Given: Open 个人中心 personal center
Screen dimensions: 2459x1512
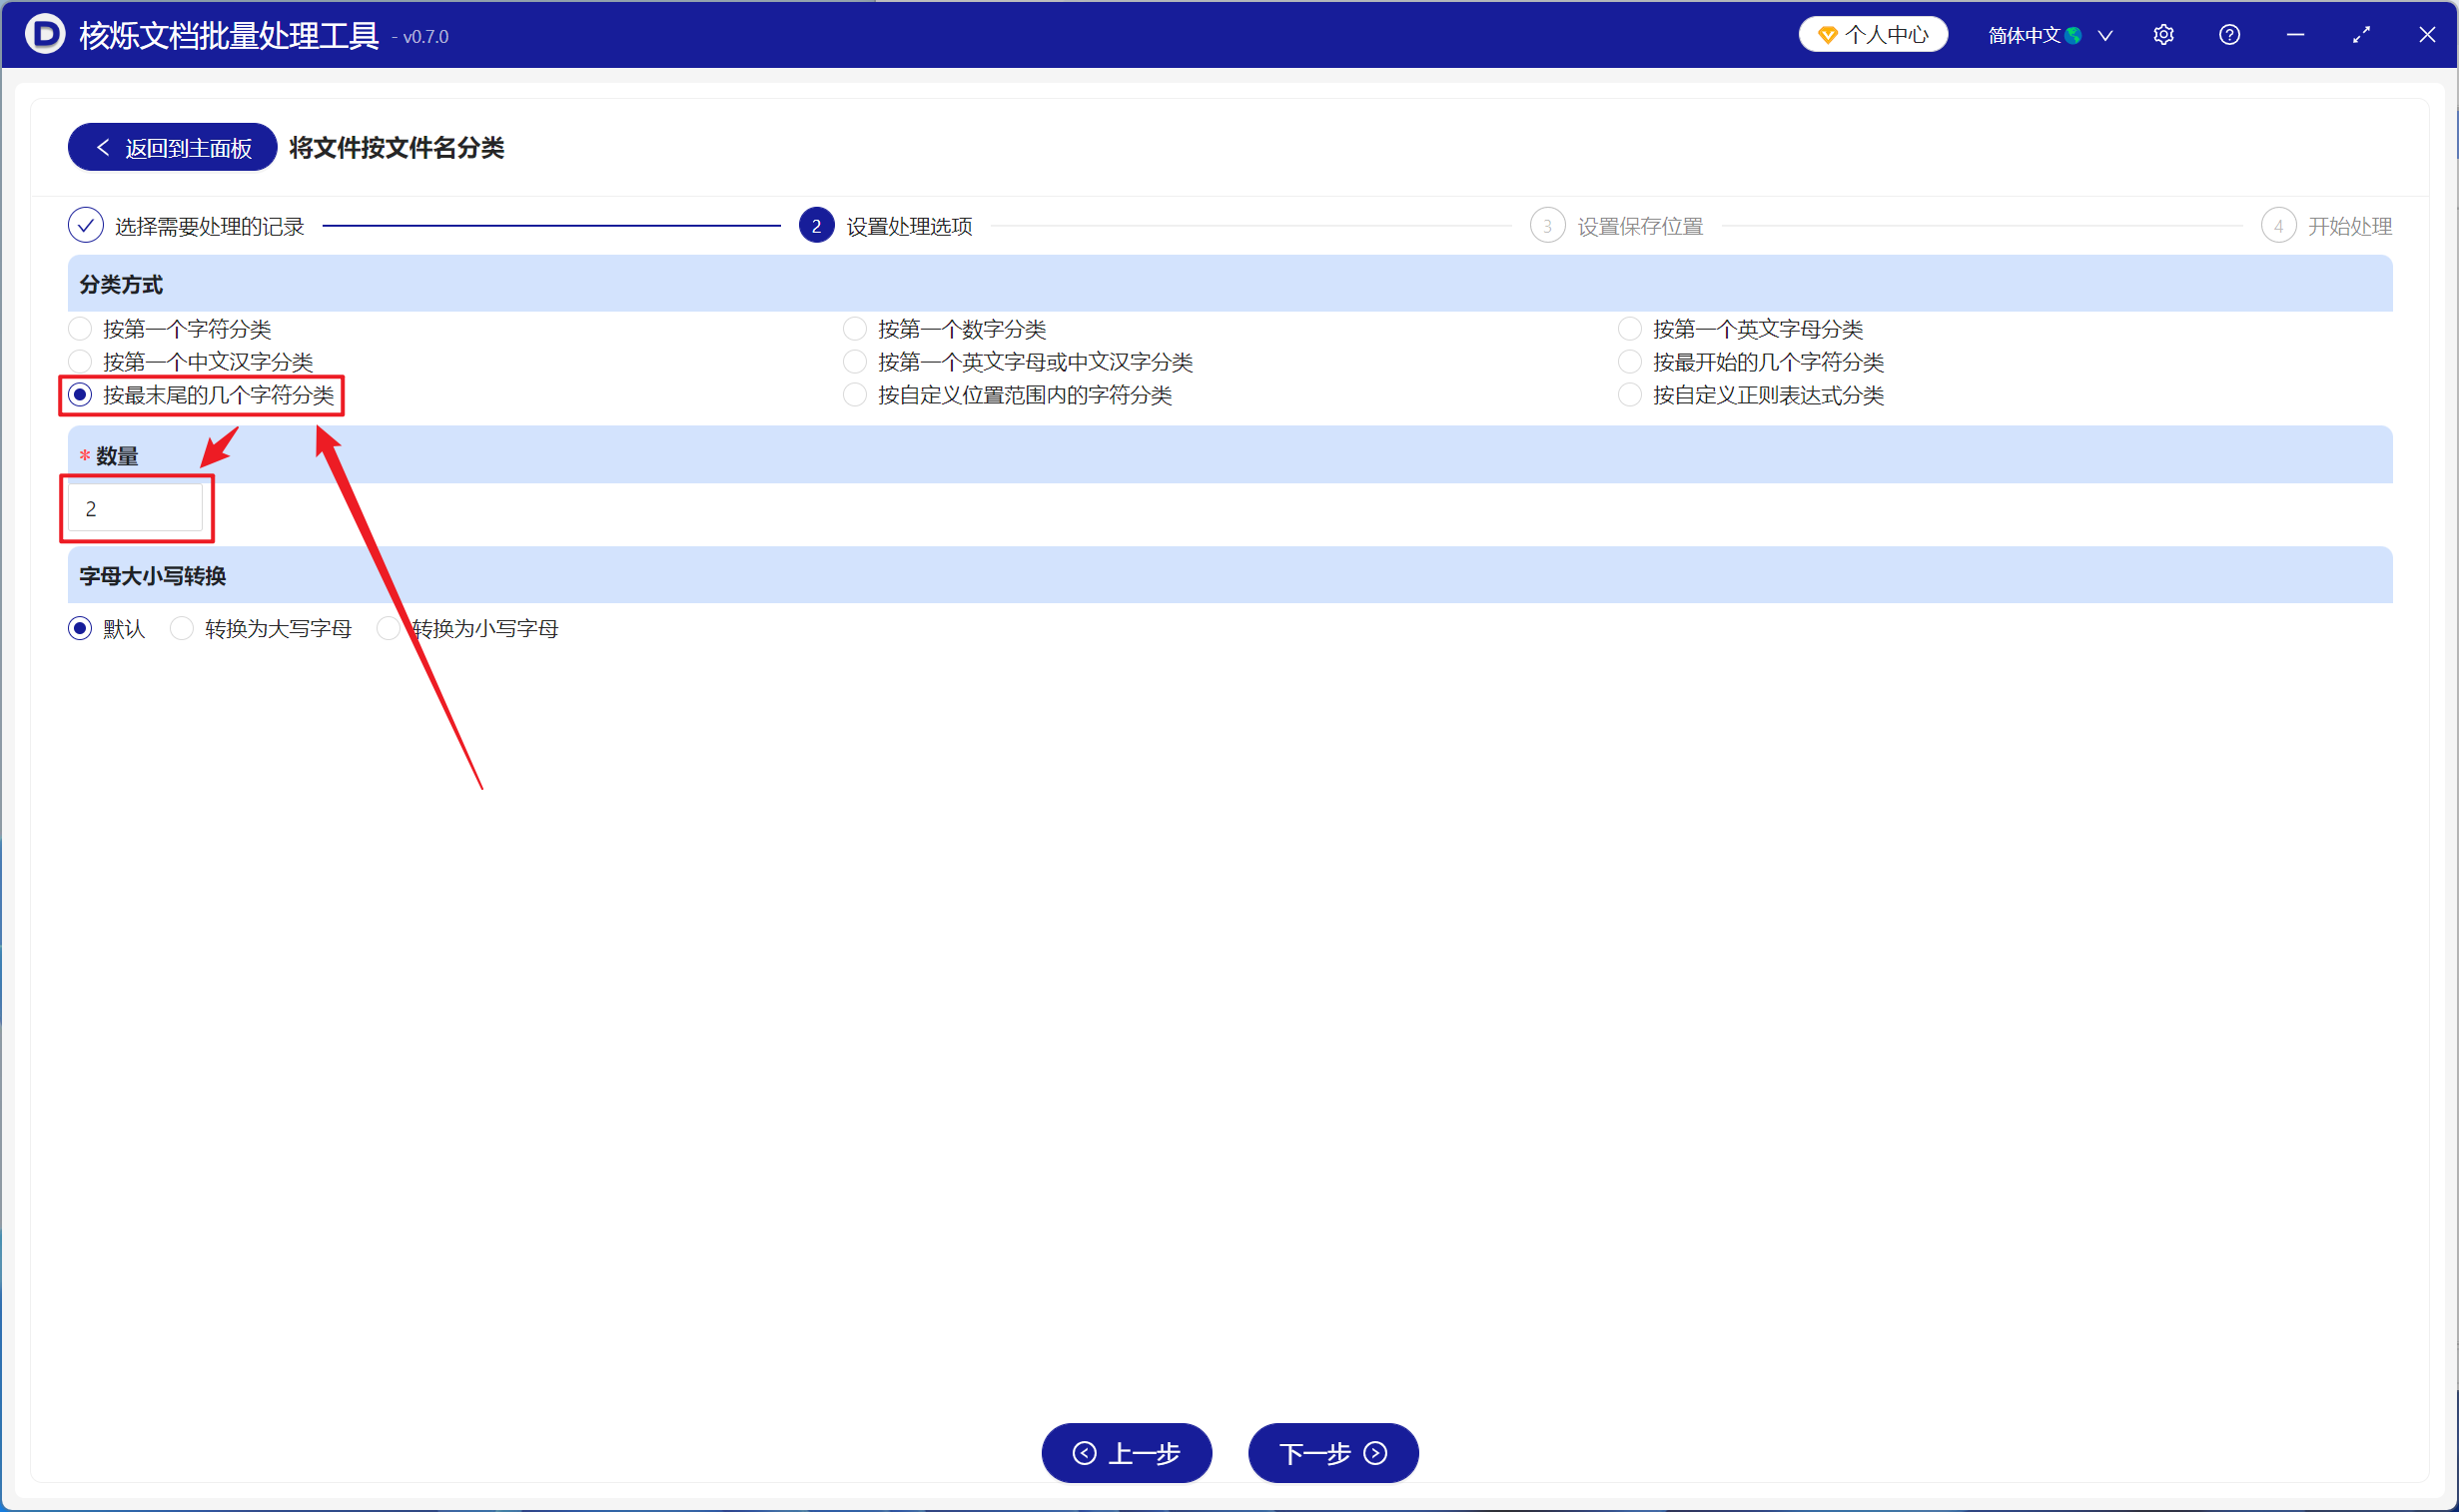Looking at the screenshot, I should (1873, 35).
